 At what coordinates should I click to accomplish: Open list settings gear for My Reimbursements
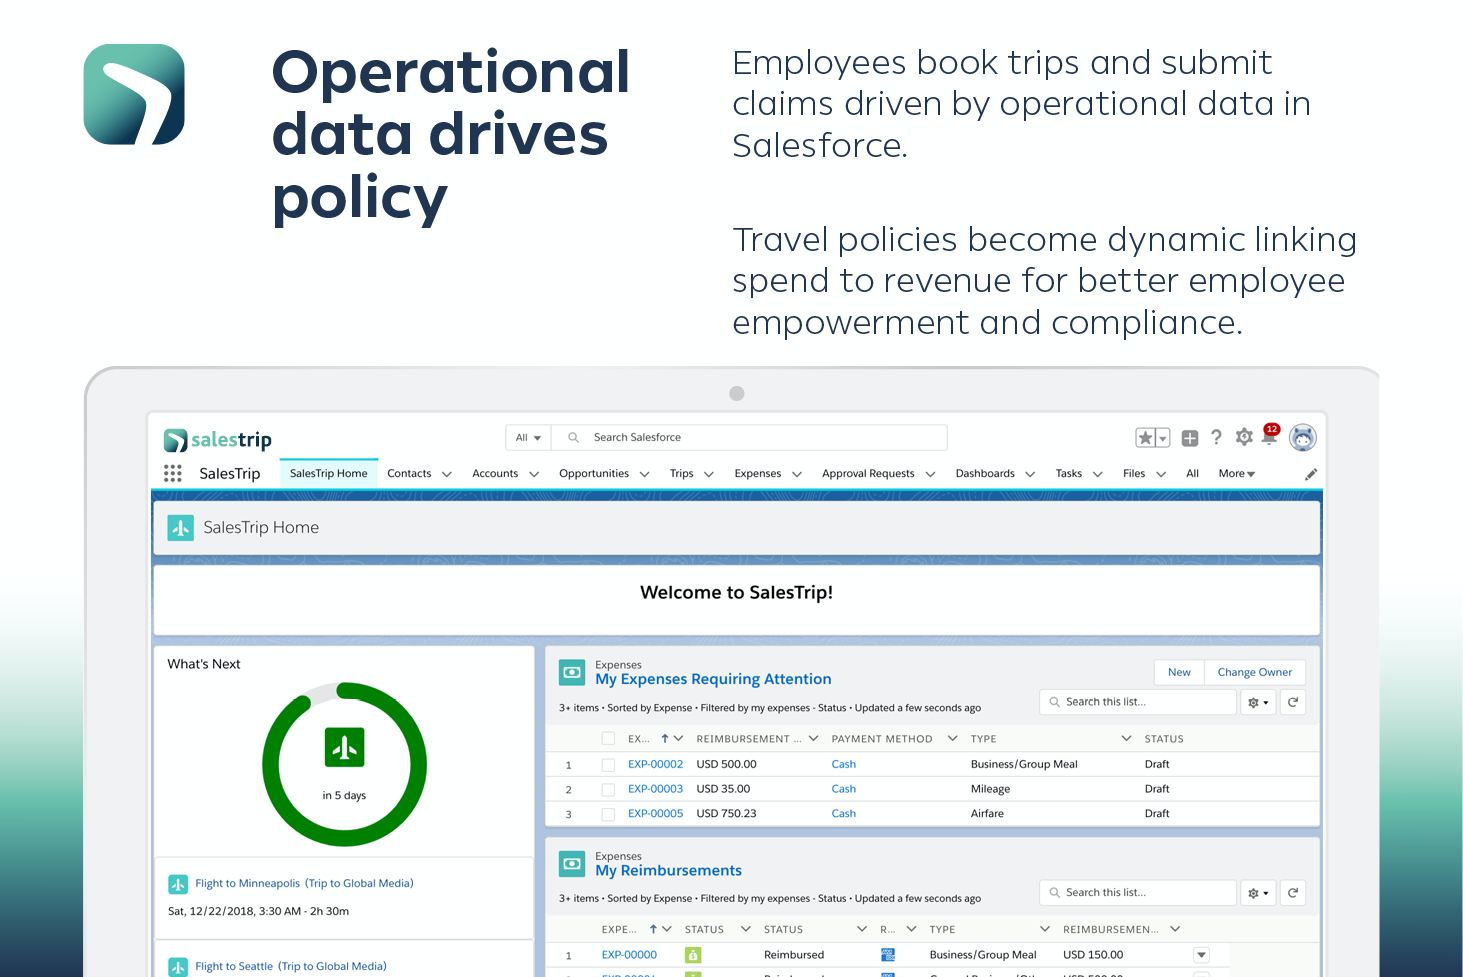pyautogui.click(x=1258, y=893)
